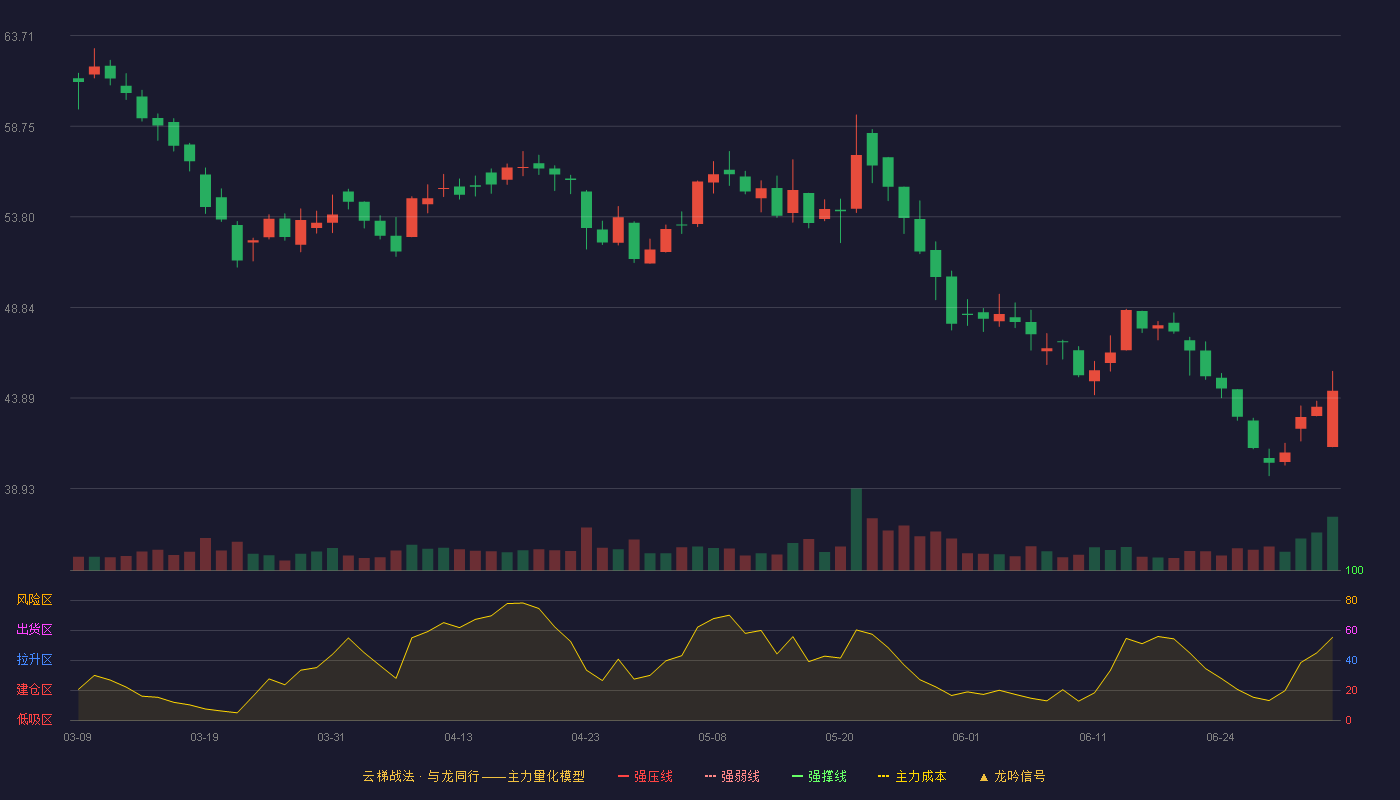
Task: Click the 05-20 date axis label
Action: (839, 737)
